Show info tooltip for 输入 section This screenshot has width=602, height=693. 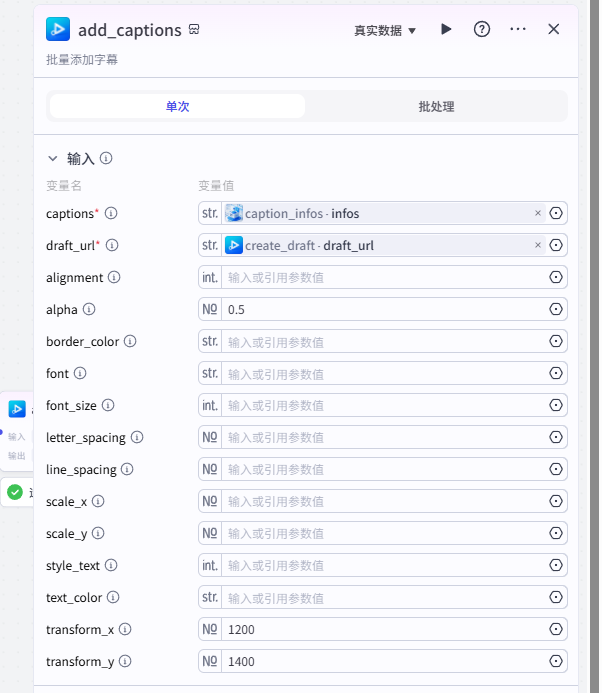point(106,158)
